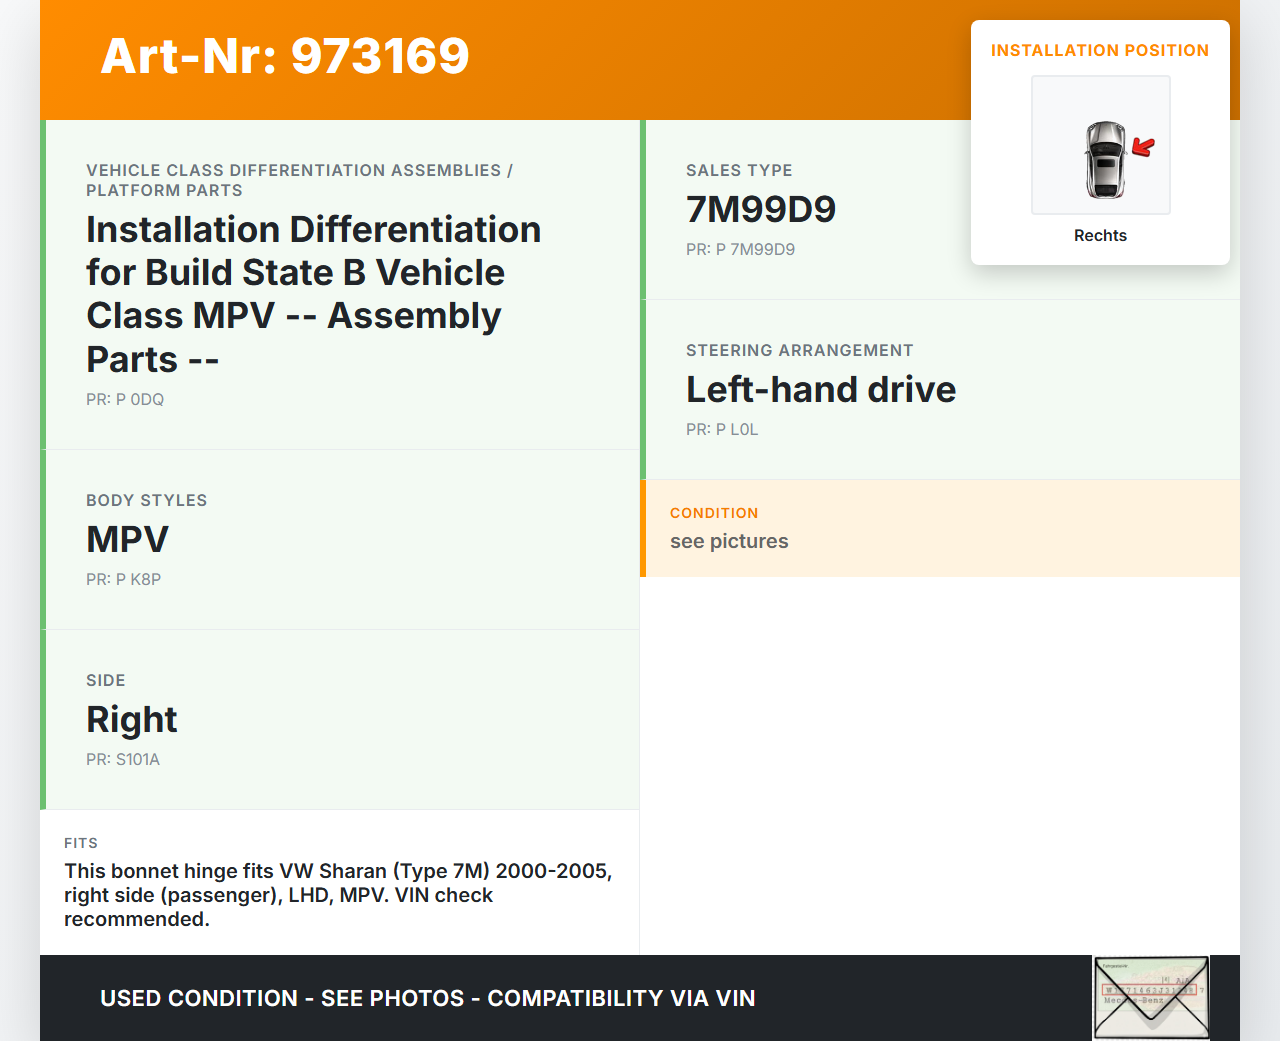Select the 'This bonnet hinge fits VW Sharan' description

tap(338, 895)
